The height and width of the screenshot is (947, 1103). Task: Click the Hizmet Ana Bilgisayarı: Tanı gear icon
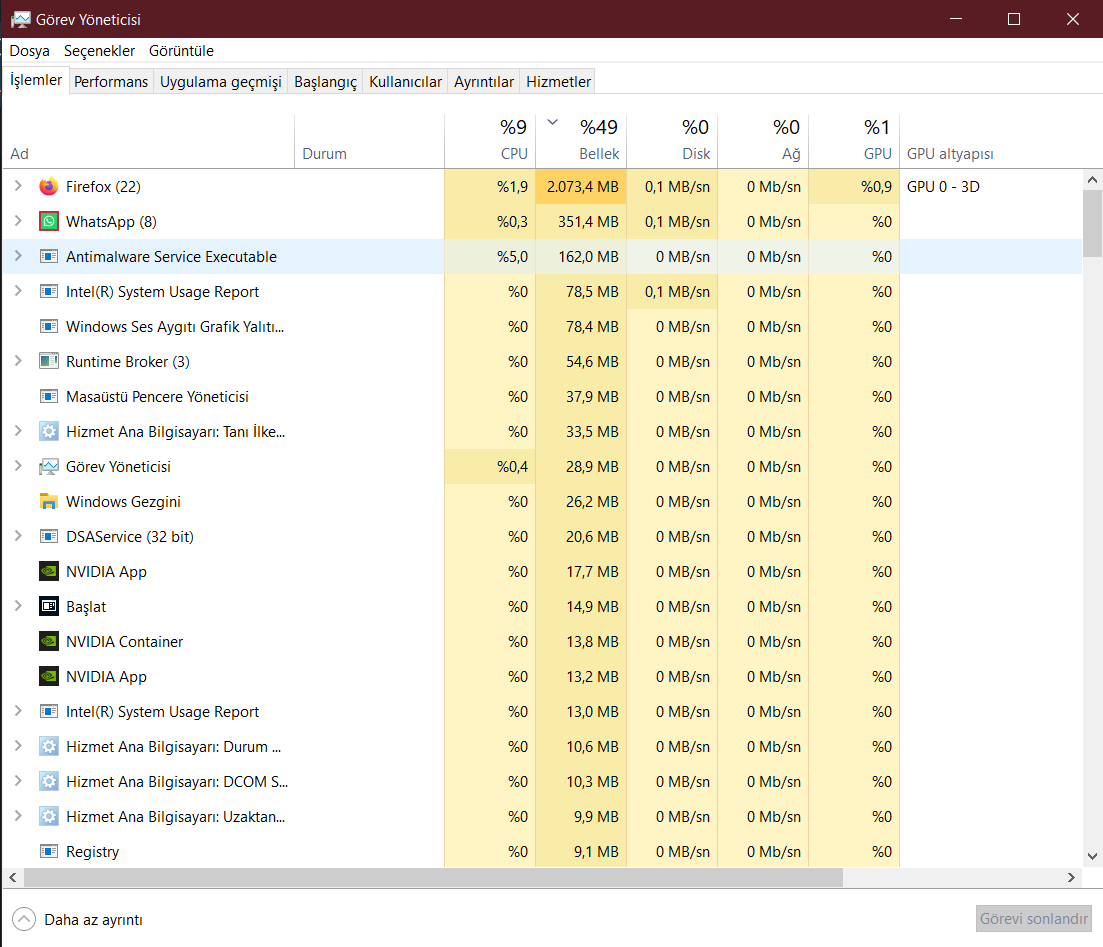pos(49,431)
